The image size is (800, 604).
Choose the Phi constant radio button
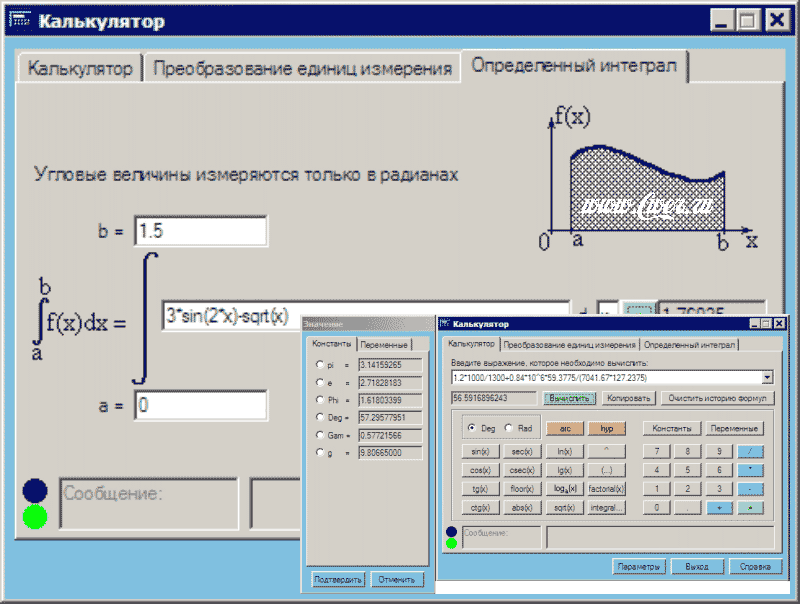point(320,399)
